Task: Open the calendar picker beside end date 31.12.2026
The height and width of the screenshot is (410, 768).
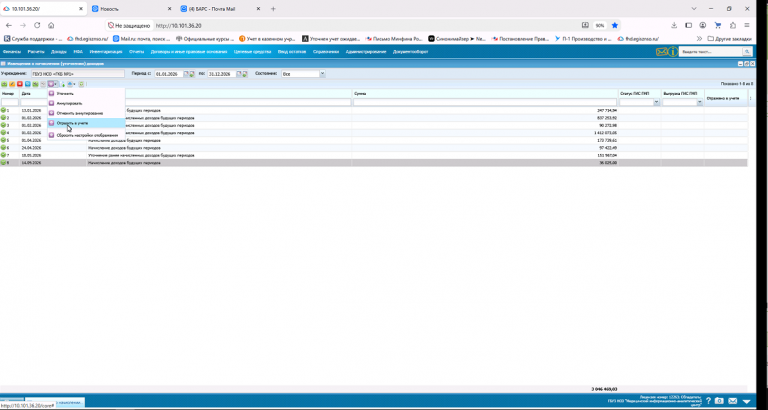Action: pyautogui.click(x=241, y=74)
